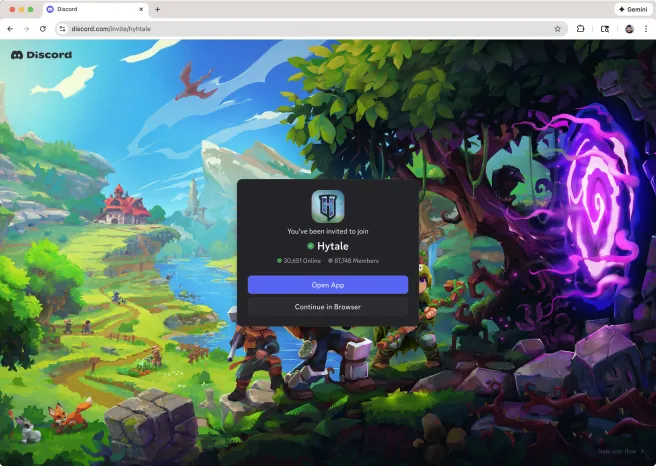
Task: Click the New user flow link
Action: pos(620,451)
